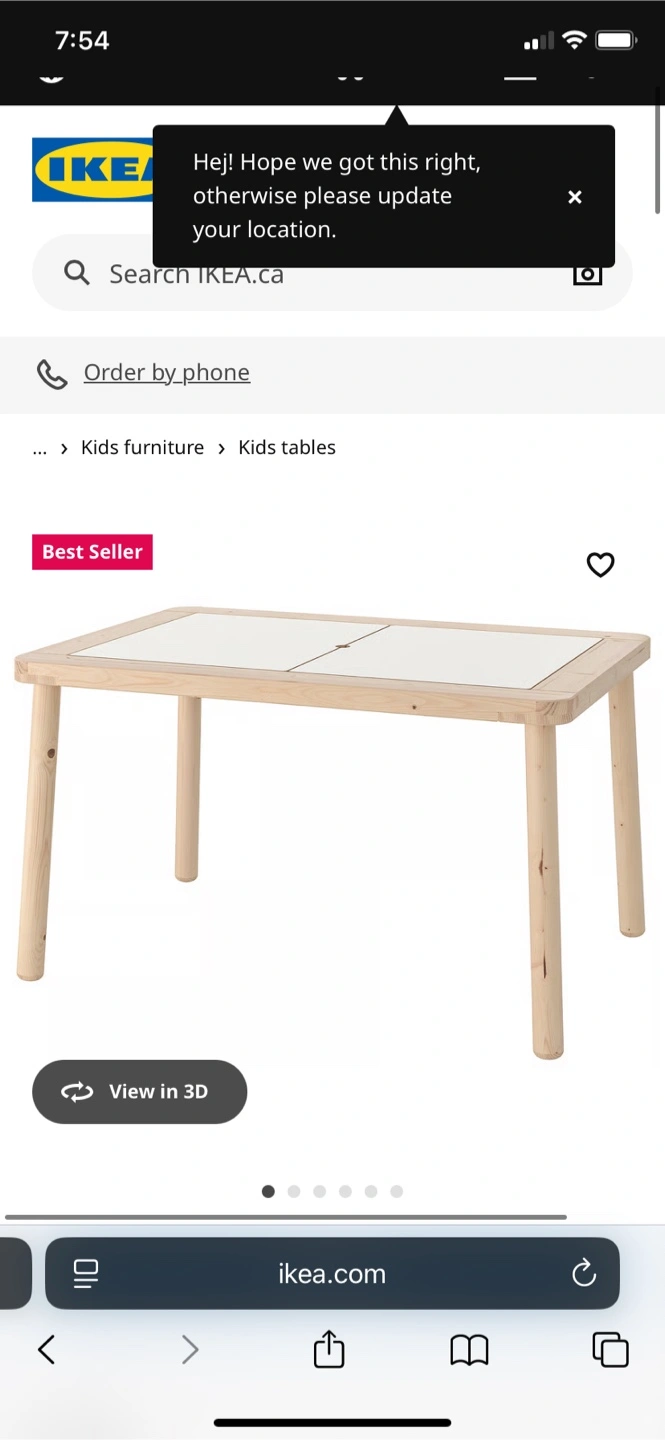Go to Kids furniture breadcrumb
The image size is (665, 1440).
tap(142, 447)
